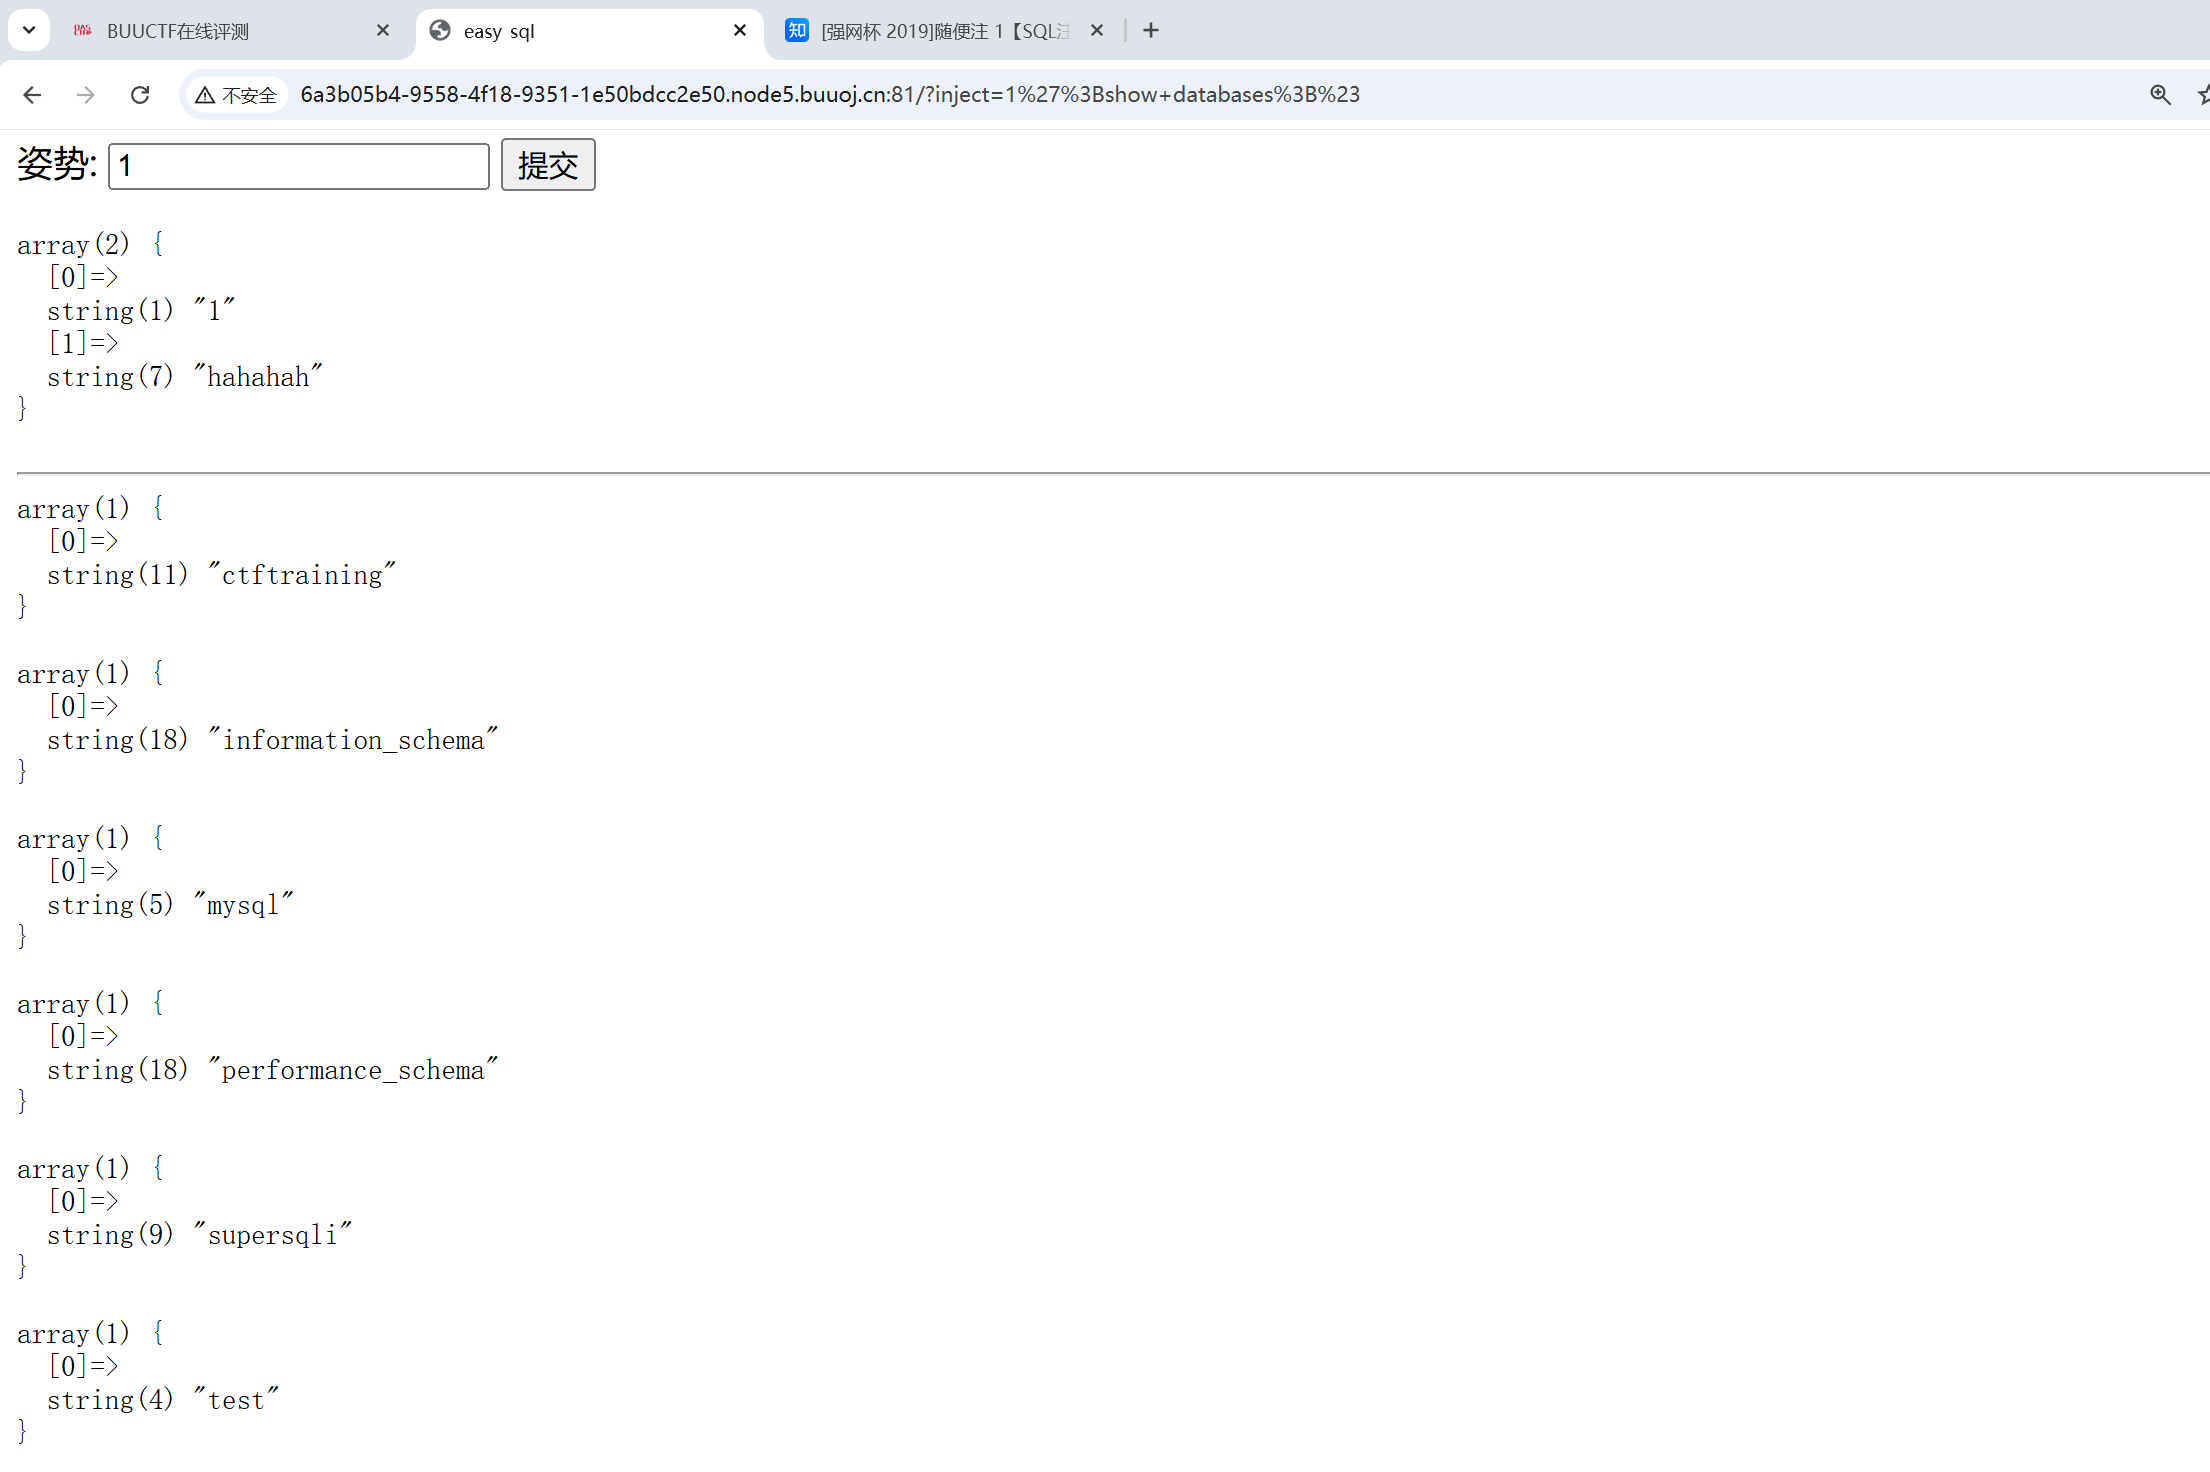The height and width of the screenshot is (1472, 2210).
Task: Close the BUUCTF在线评测 tab
Action: pos(383,31)
